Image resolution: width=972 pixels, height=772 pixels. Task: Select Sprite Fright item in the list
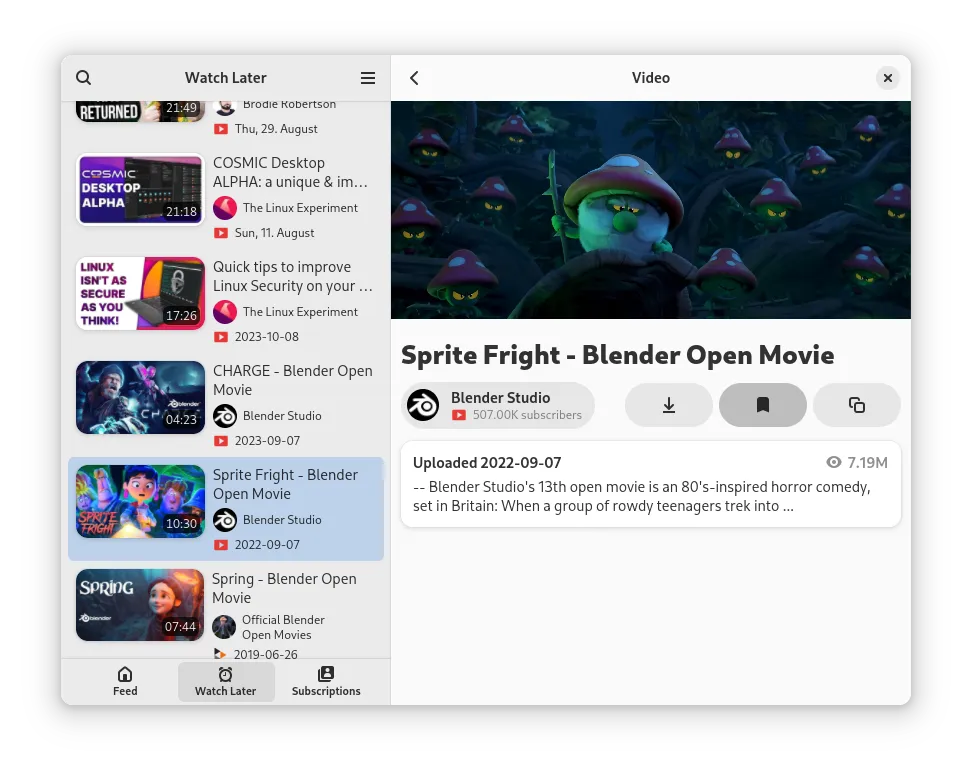click(x=292, y=484)
